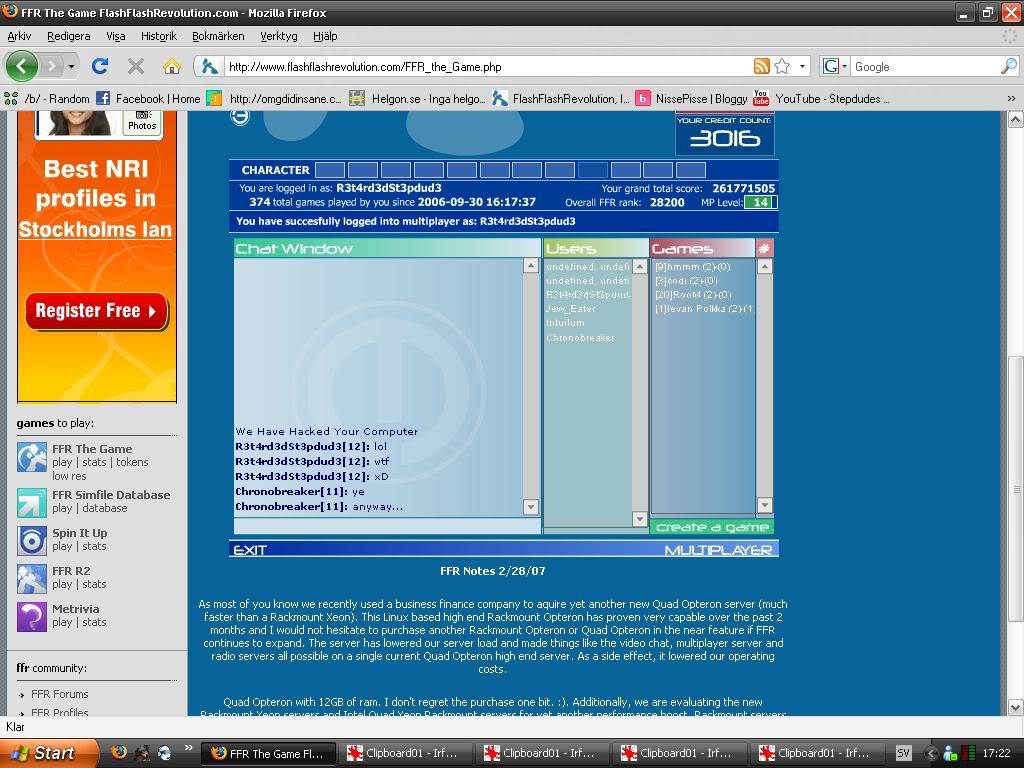
Task: Click the Stop loading icon
Action: [x=136, y=66]
